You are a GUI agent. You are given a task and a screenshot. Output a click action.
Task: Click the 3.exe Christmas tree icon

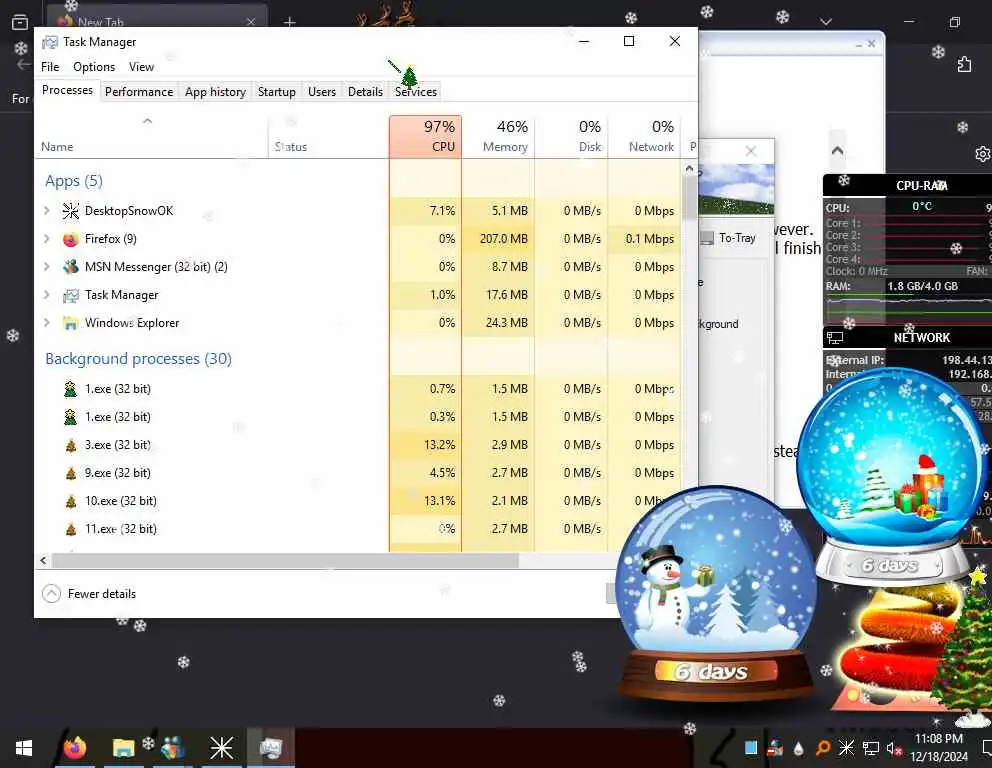click(x=70, y=445)
